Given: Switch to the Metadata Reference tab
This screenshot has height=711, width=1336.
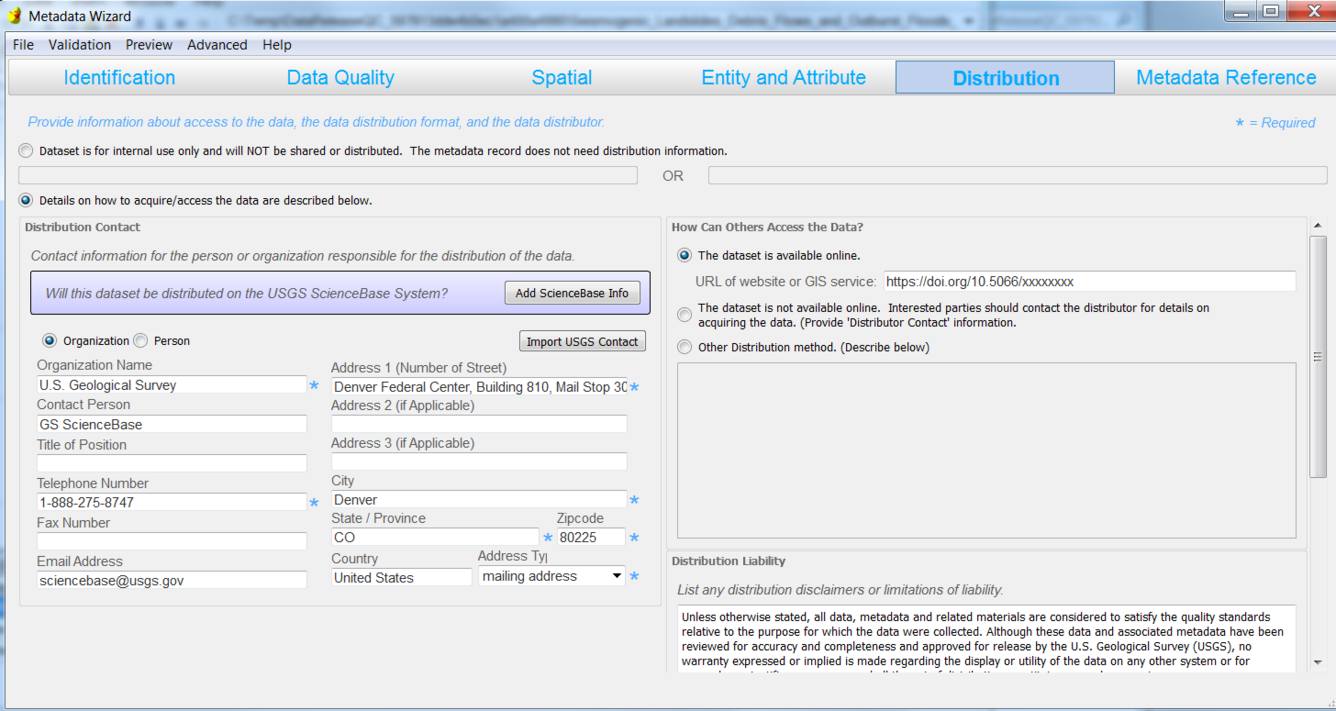Looking at the screenshot, I should point(1226,78).
